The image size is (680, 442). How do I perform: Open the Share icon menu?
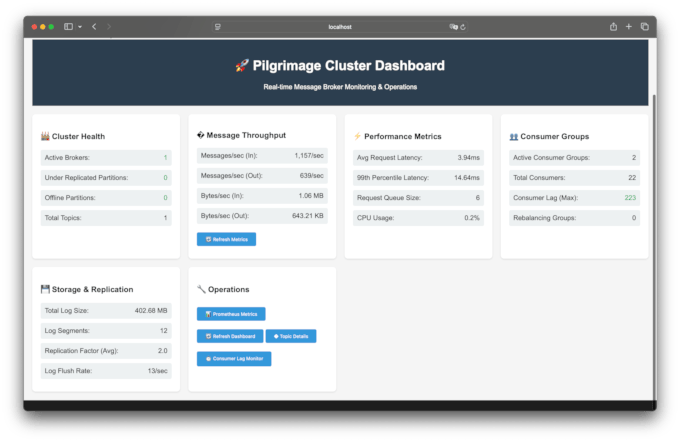(612, 27)
